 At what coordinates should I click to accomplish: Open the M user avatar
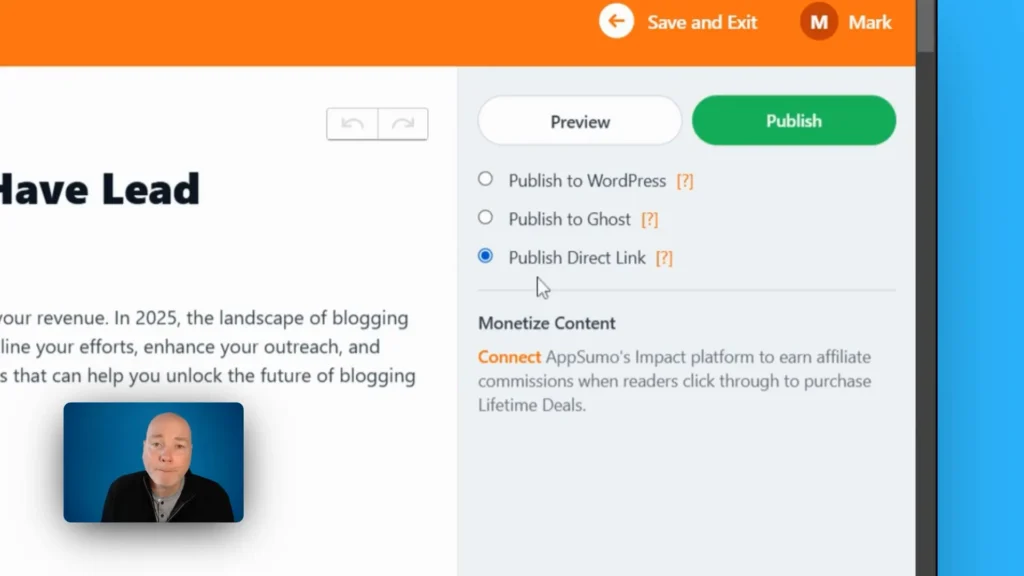819,22
